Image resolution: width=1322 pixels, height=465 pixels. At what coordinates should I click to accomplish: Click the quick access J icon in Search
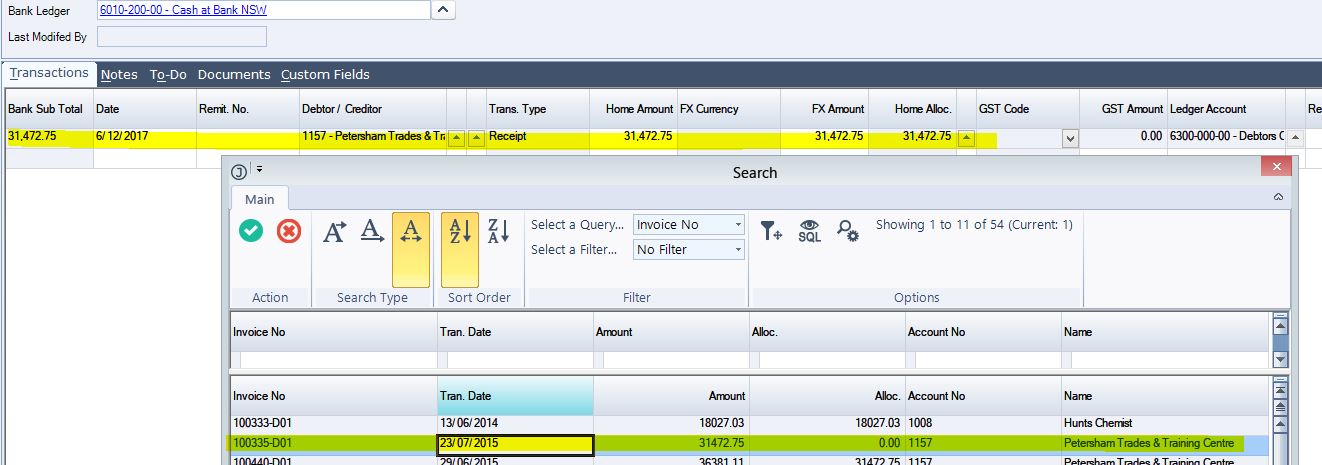pos(238,170)
